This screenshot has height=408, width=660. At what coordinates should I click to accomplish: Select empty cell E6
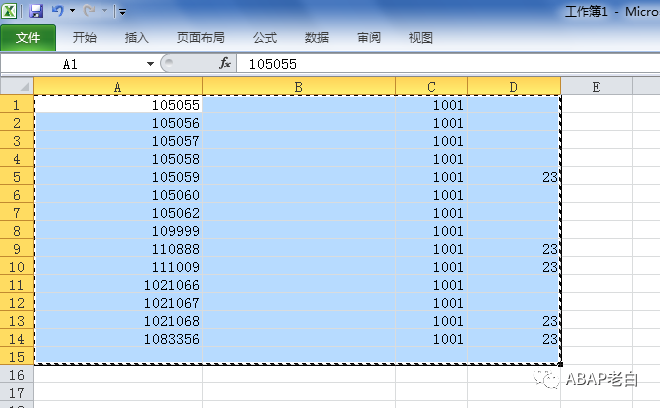click(596, 195)
